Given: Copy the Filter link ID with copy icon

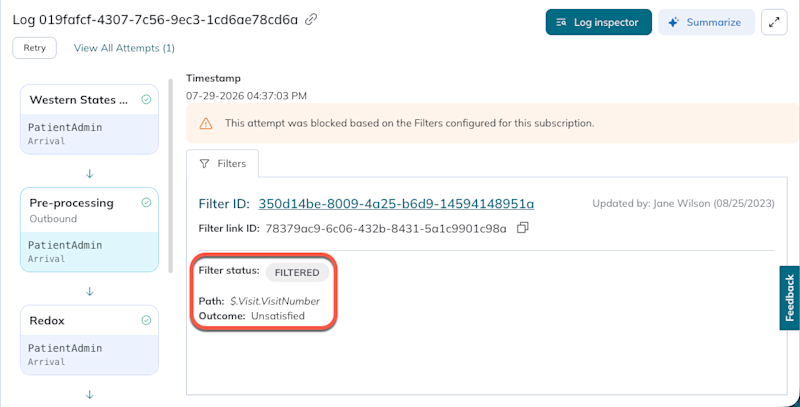Looking at the screenshot, I should click(x=522, y=228).
